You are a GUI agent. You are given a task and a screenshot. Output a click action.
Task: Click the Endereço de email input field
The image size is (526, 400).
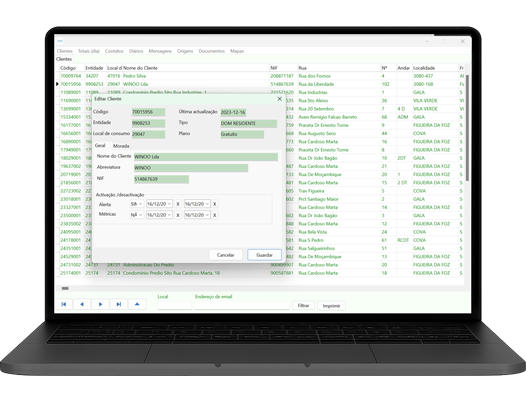pyautogui.click(x=242, y=305)
